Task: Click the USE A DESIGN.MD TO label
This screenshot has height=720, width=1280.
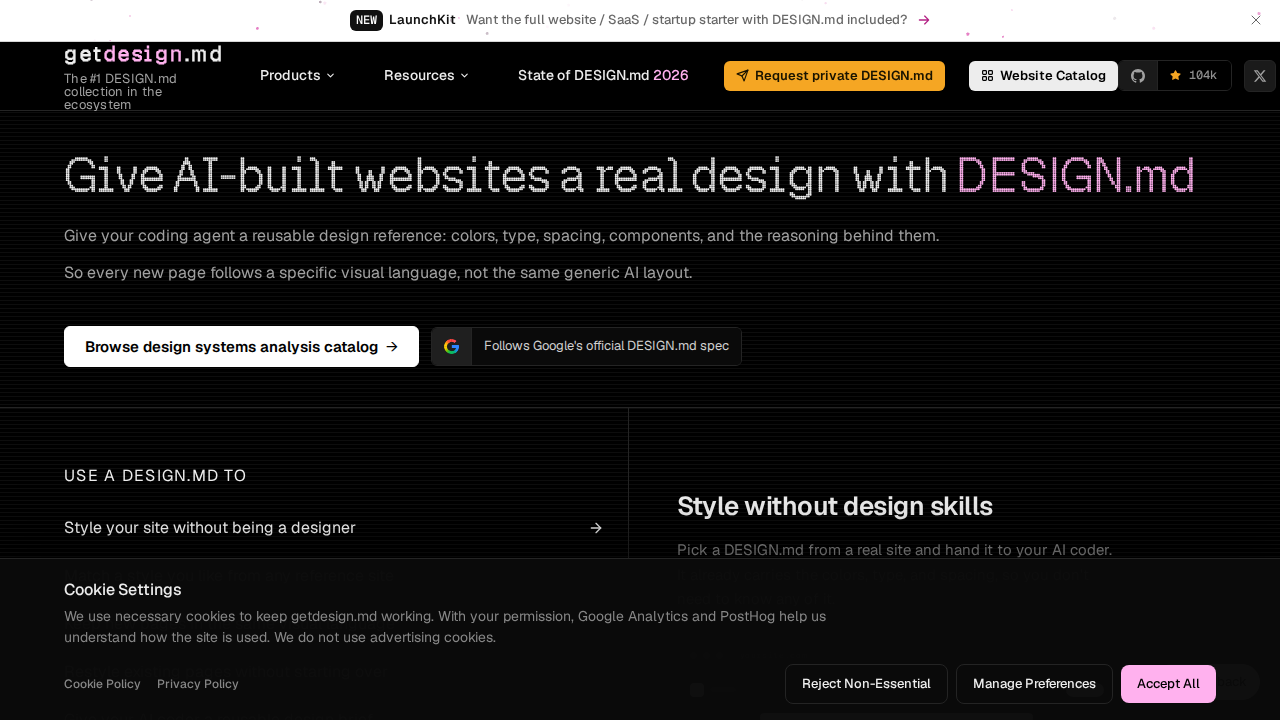Action: 155,476
